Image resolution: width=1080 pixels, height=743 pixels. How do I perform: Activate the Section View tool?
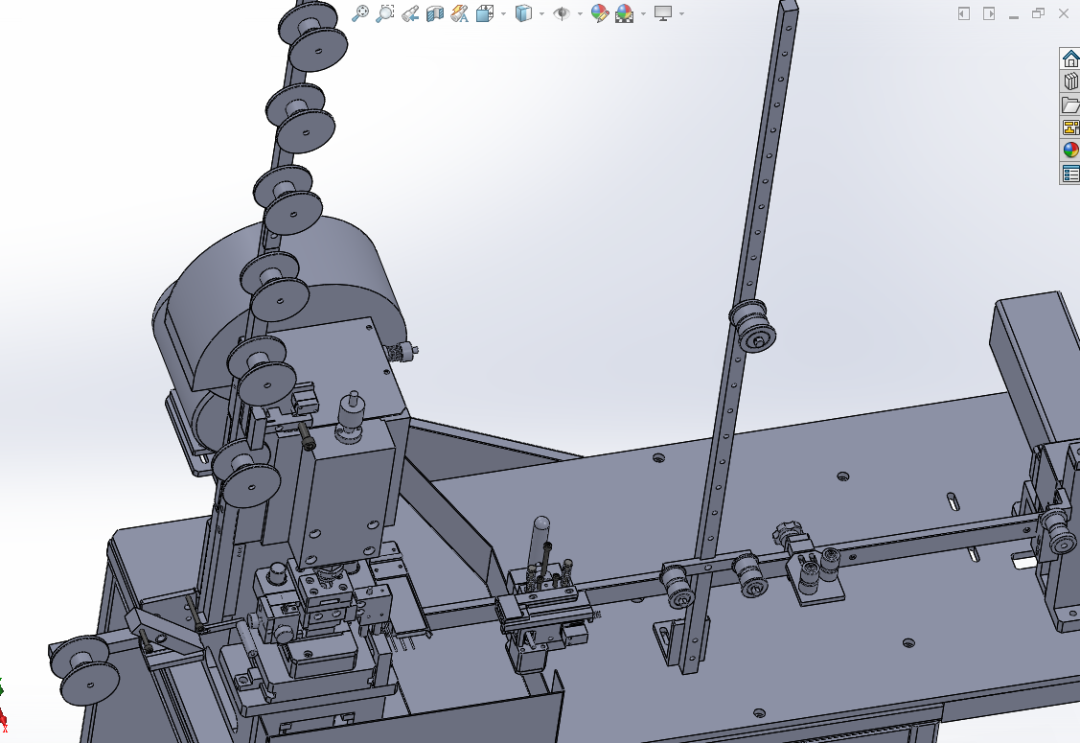coord(435,13)
